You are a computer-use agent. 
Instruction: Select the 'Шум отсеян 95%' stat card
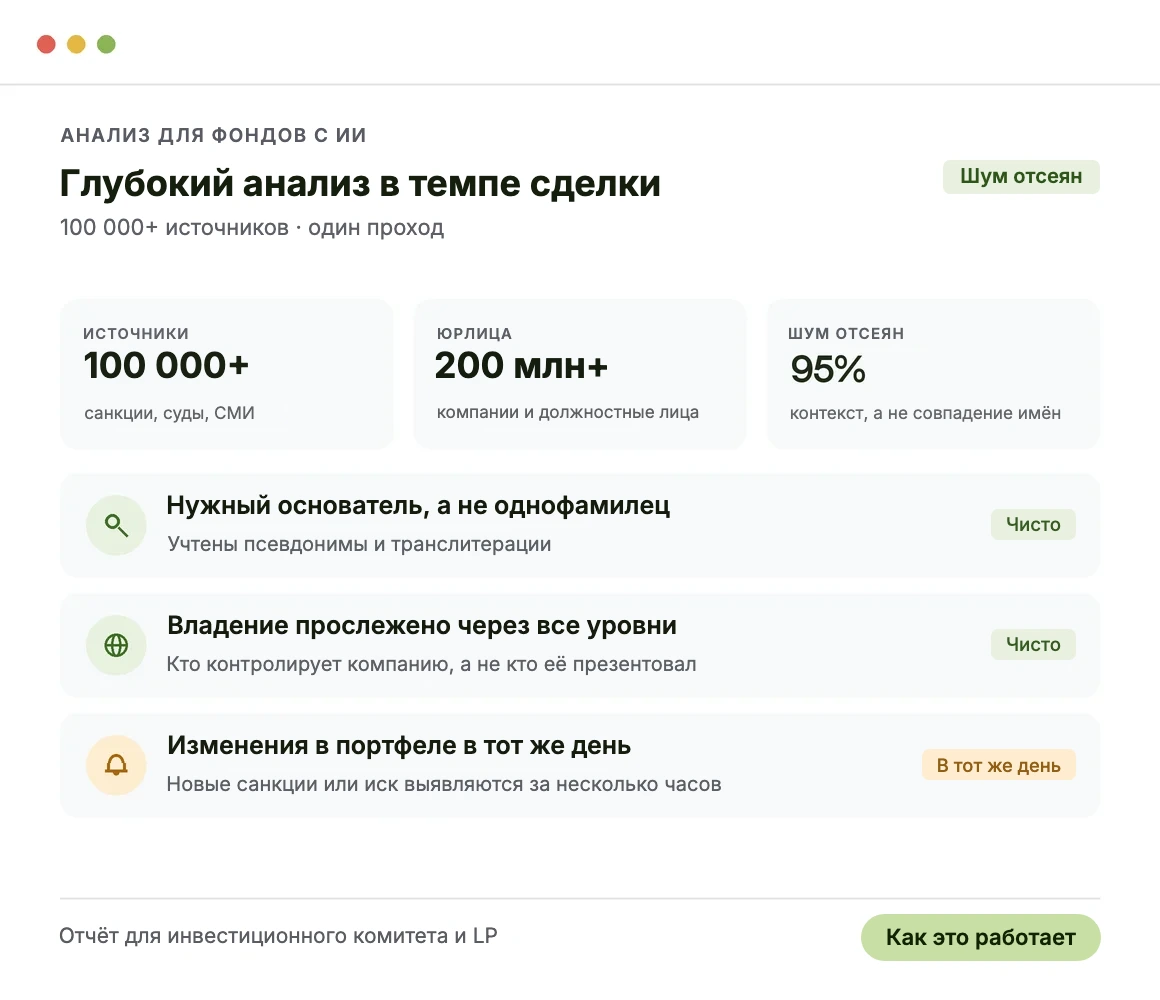[933, 374]
